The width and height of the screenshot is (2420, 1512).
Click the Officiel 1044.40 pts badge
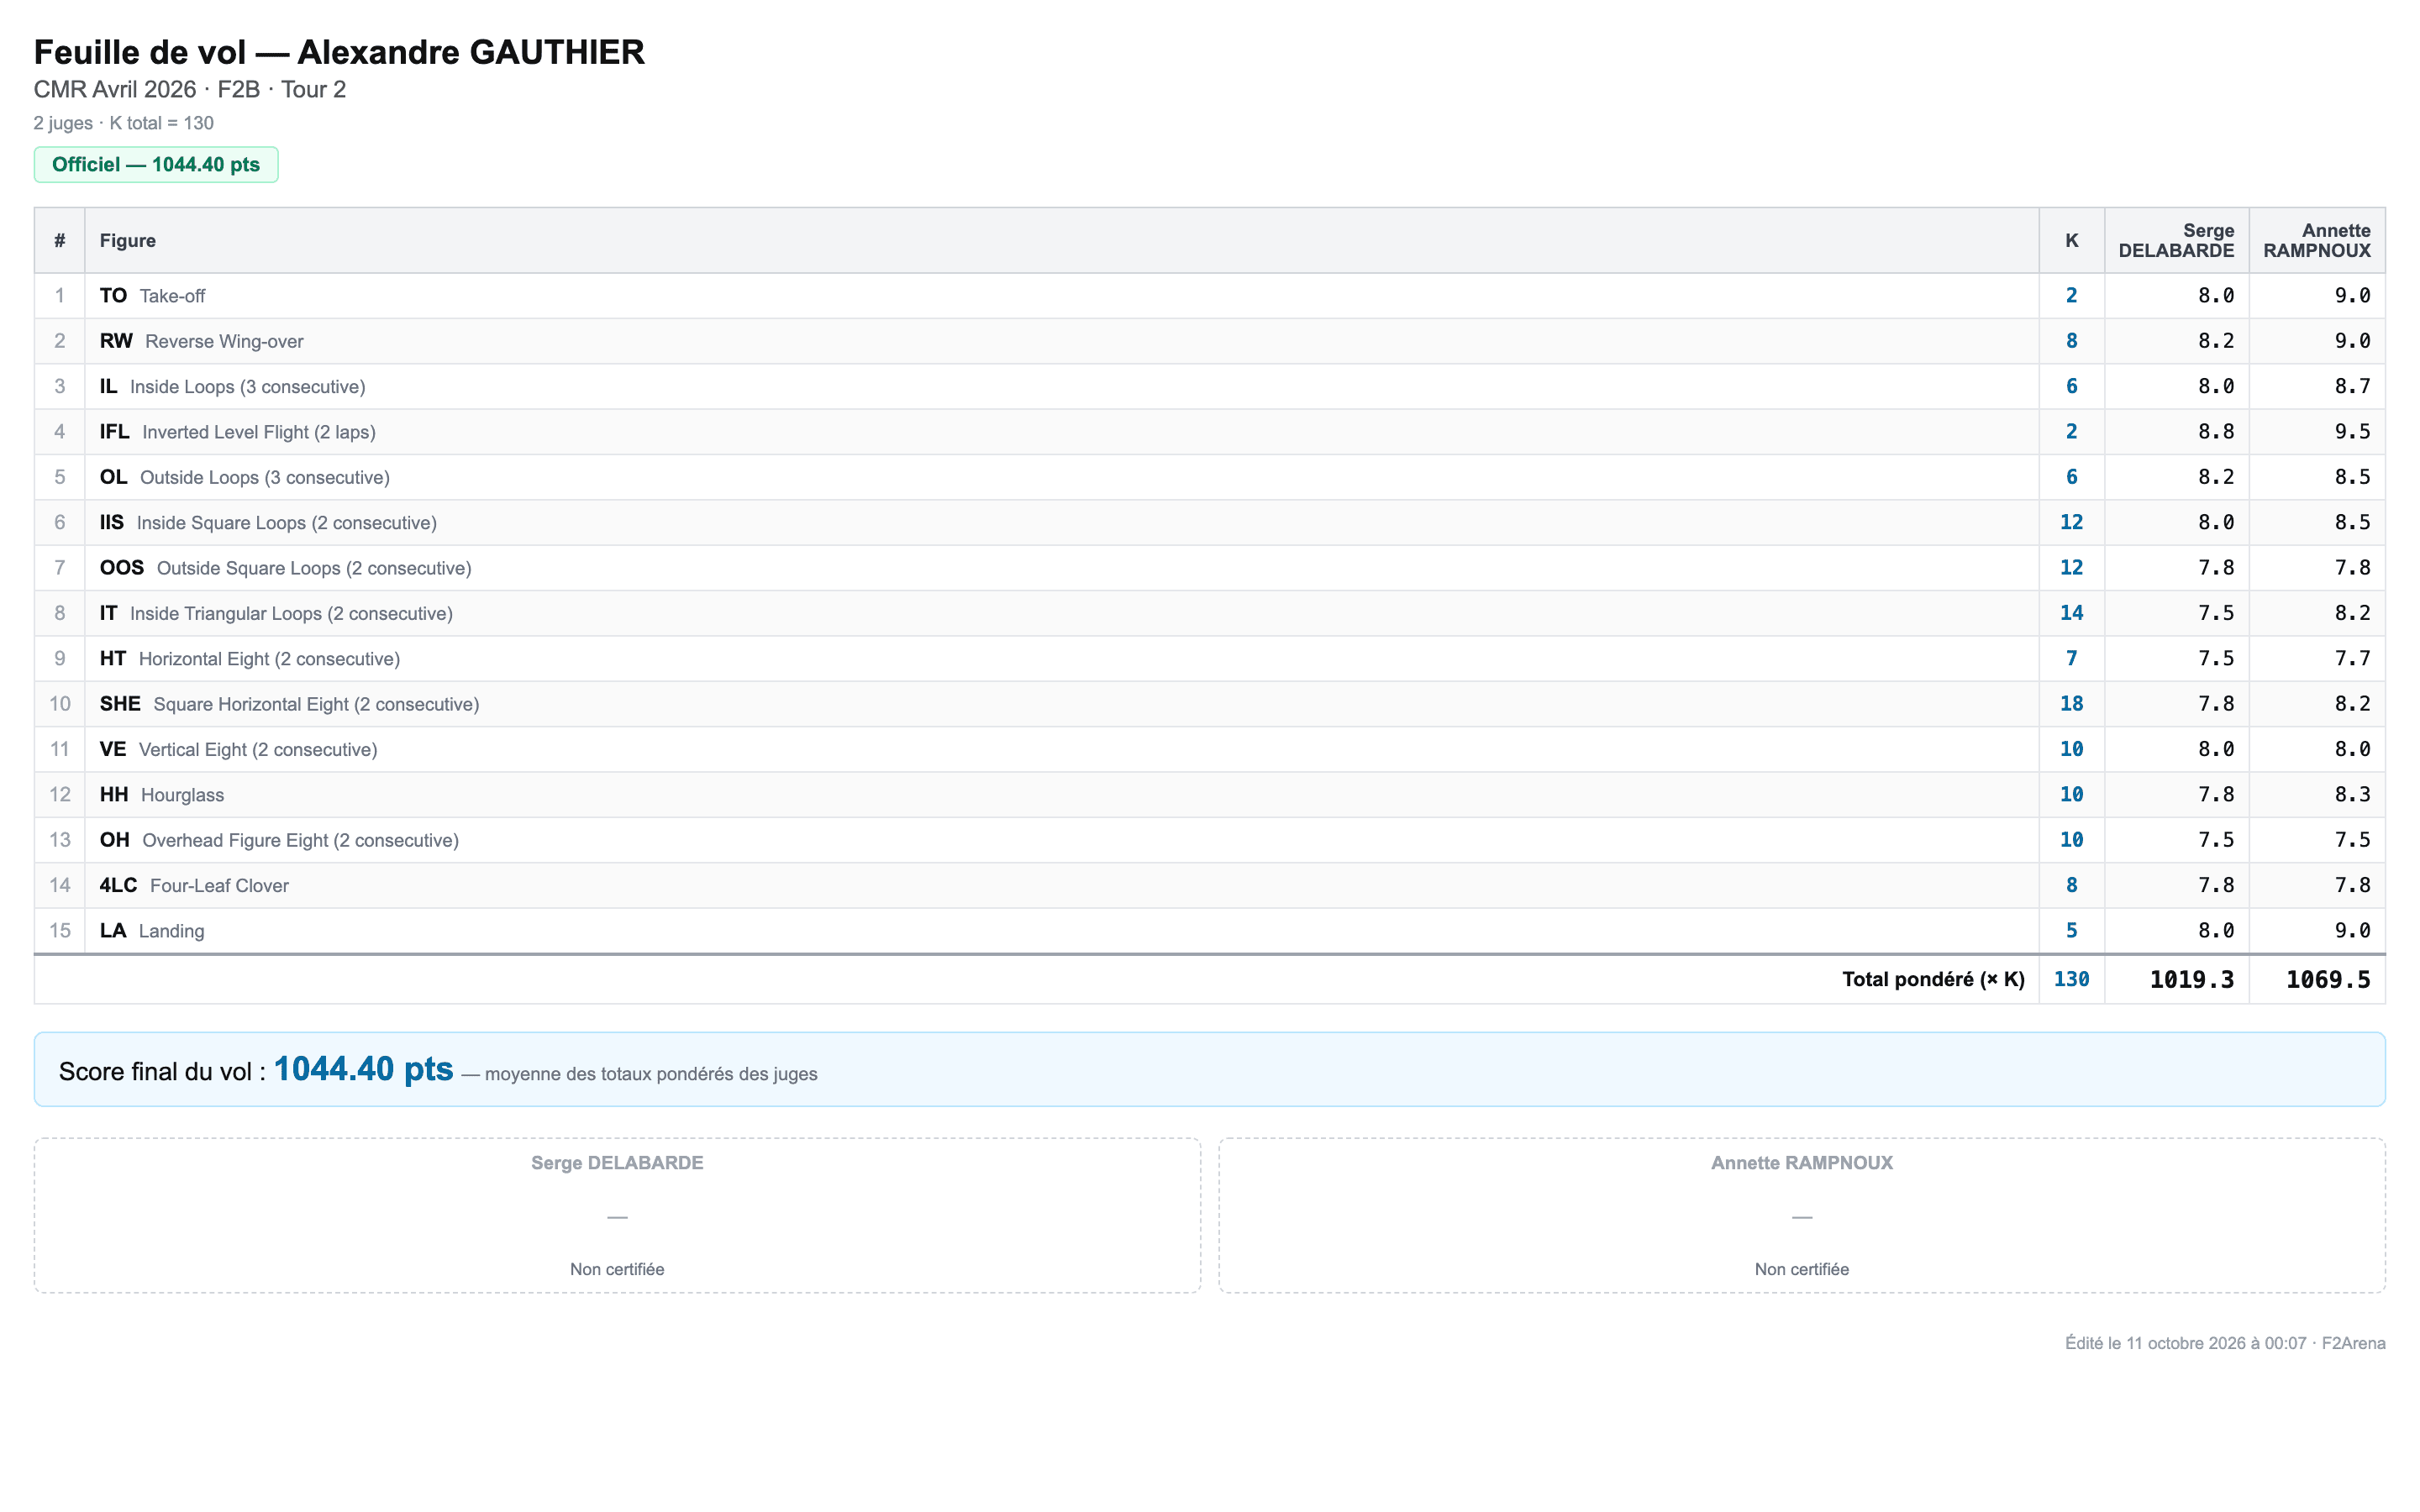click(156, 165)
